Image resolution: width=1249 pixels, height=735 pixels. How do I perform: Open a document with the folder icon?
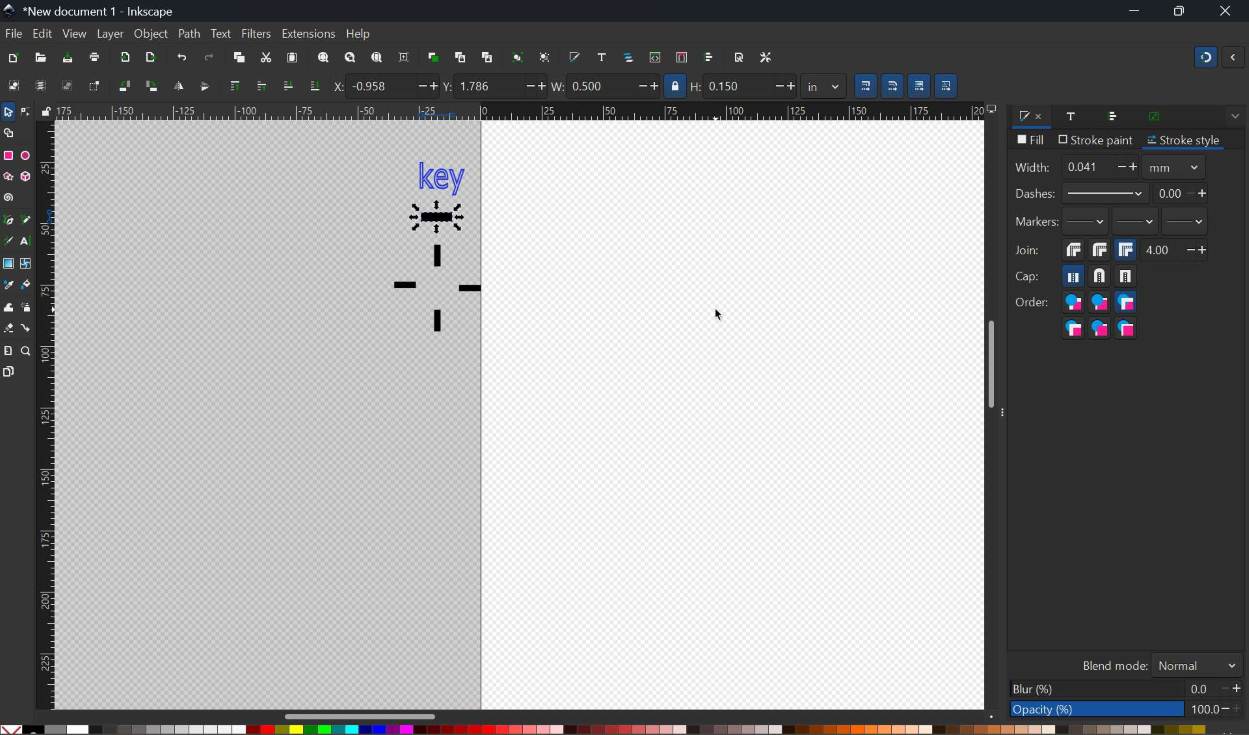[40, 57]
